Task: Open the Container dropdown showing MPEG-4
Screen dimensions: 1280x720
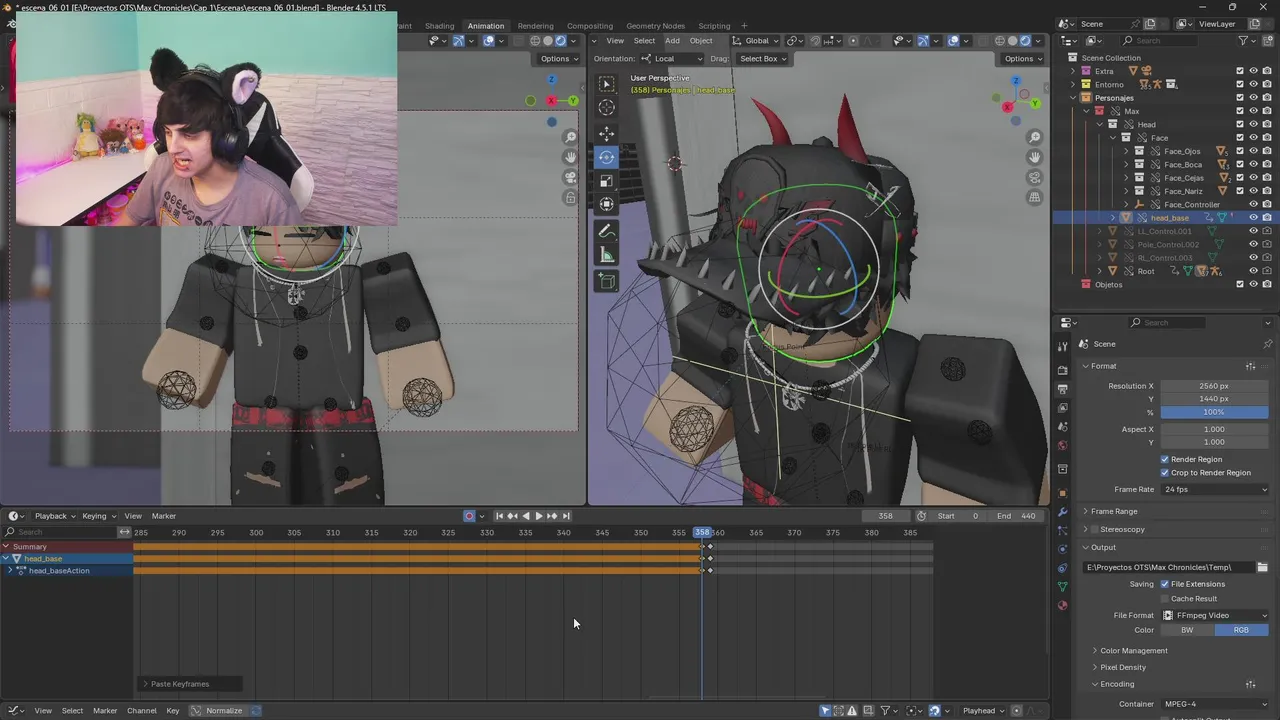Action: click(1214, 703)
